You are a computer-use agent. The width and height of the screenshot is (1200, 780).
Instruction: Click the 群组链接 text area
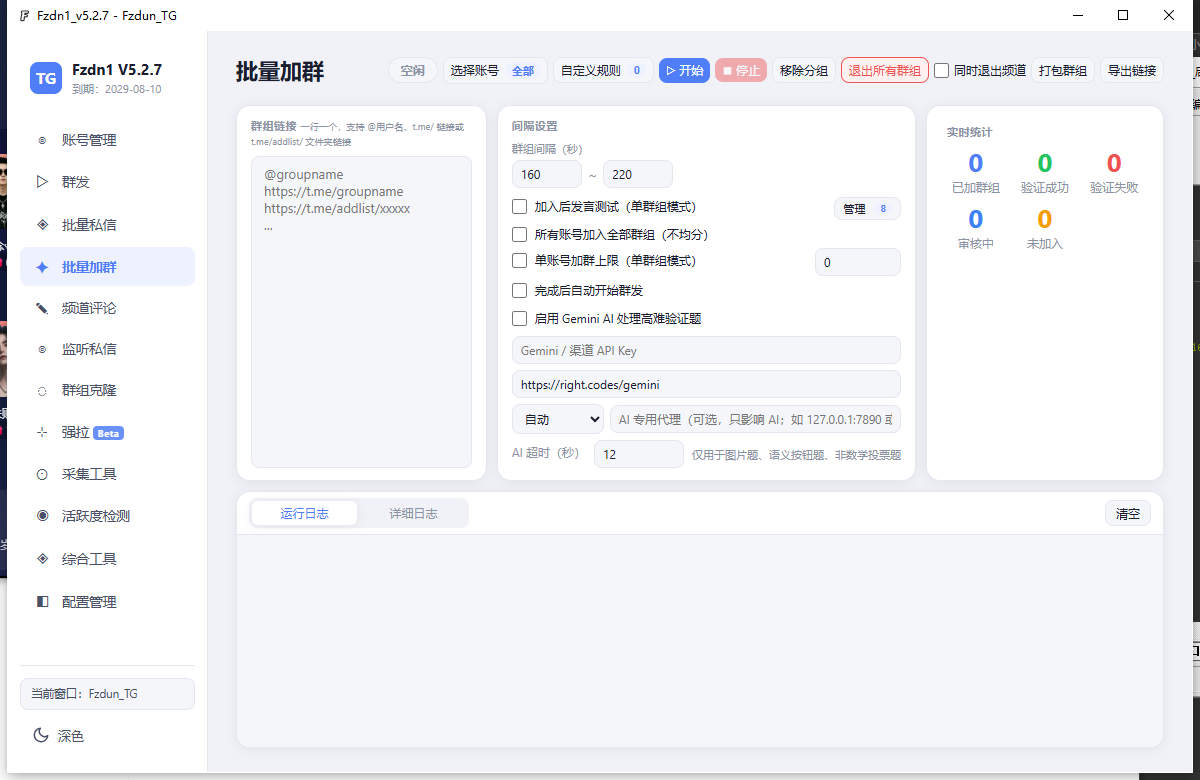pos(361,312)
